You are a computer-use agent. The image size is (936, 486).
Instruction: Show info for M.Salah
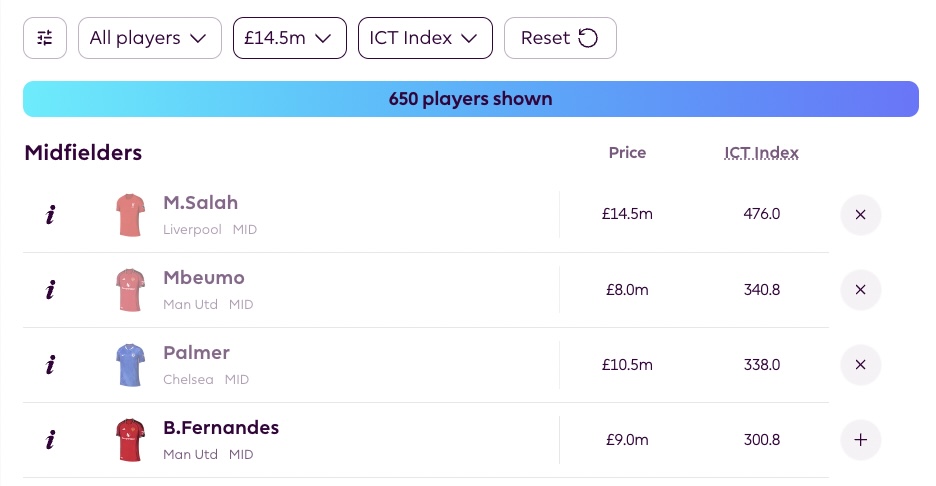(50, 215)
